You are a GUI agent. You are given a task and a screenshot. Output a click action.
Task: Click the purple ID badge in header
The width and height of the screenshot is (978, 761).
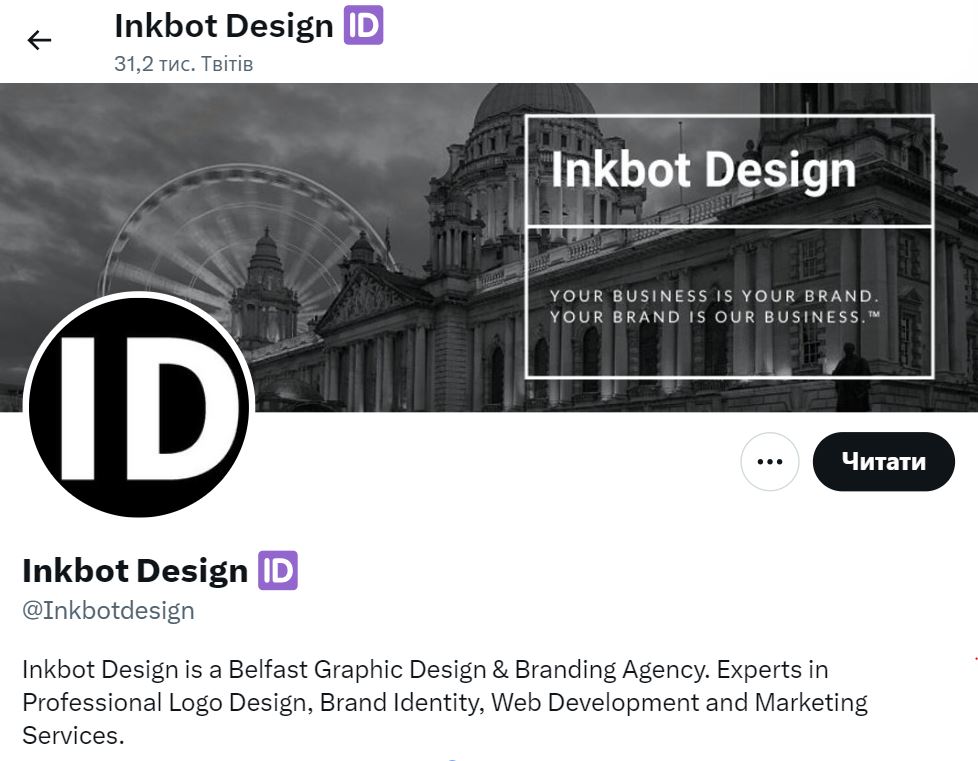coord(364,25)
